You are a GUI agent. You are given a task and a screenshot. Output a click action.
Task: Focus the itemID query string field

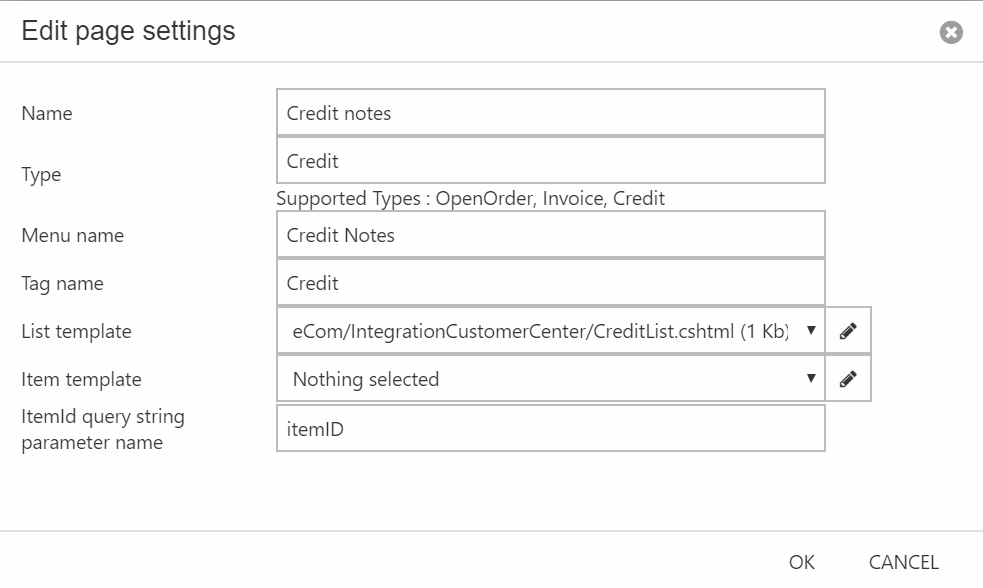coord(551,428)
